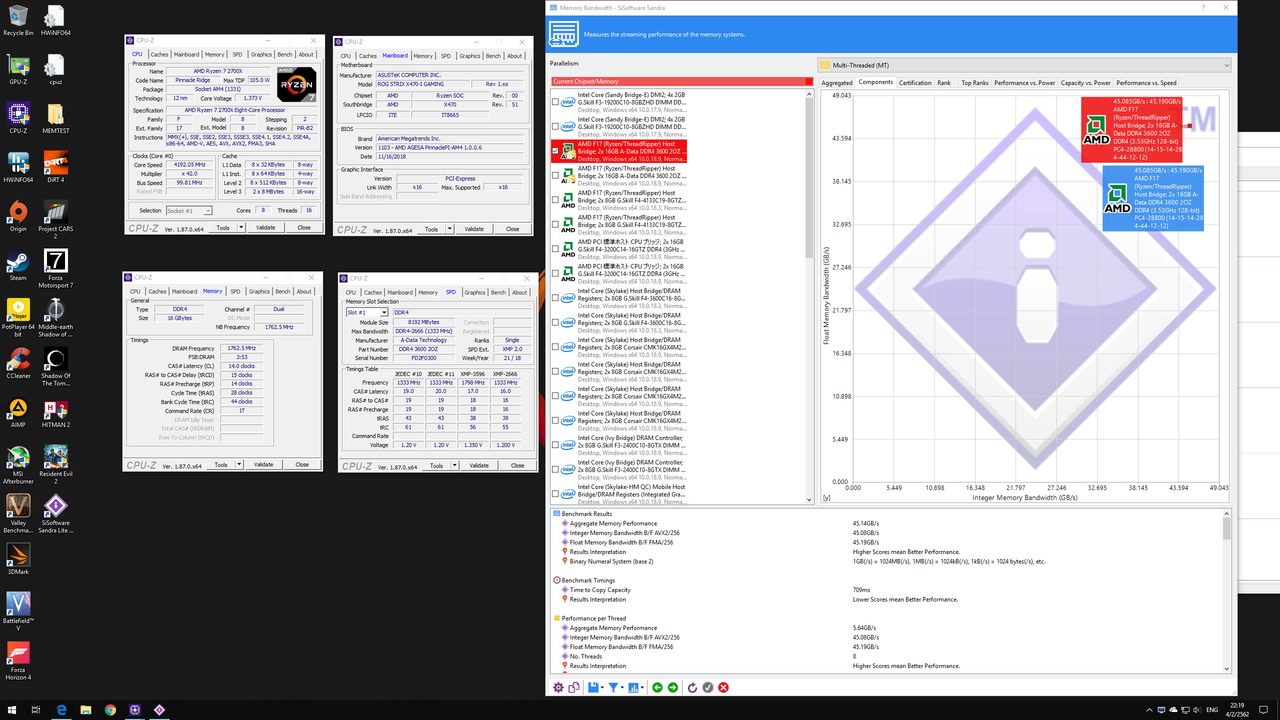
Task: Click the benchmark details vertical scrollbar
Action: [1226, 592]
